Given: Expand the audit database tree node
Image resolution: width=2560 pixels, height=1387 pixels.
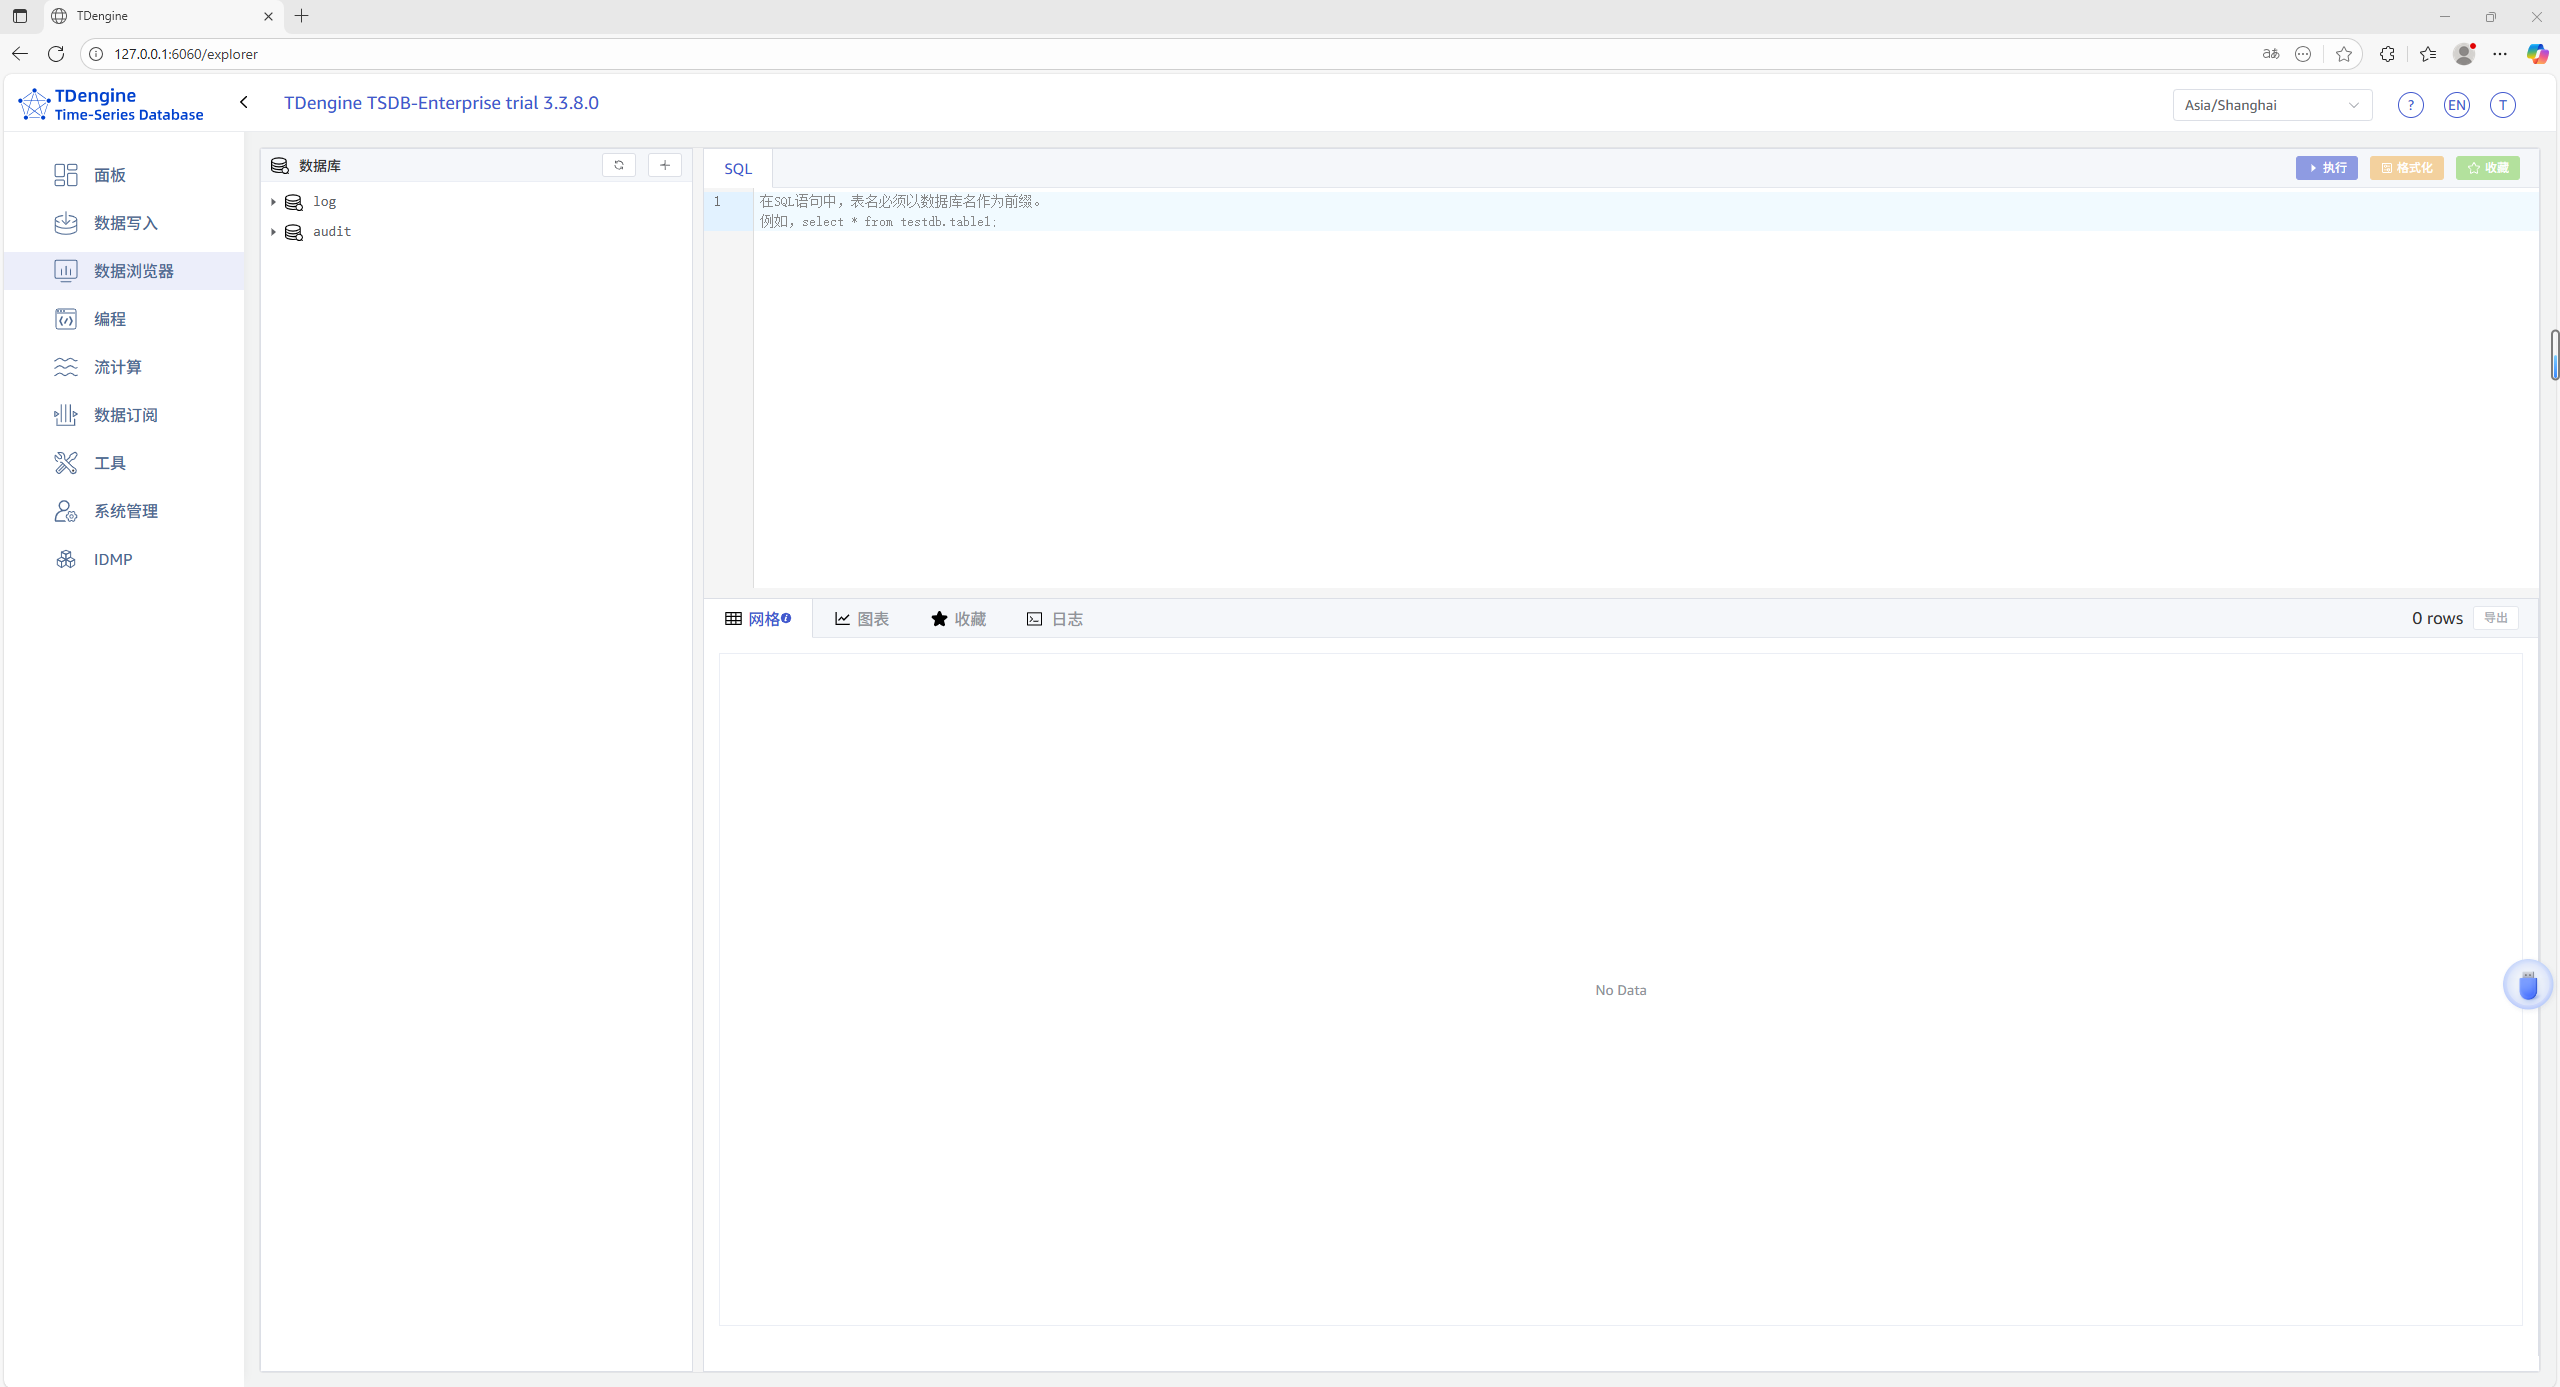Looking at the screenshot, I should (273, 232).
